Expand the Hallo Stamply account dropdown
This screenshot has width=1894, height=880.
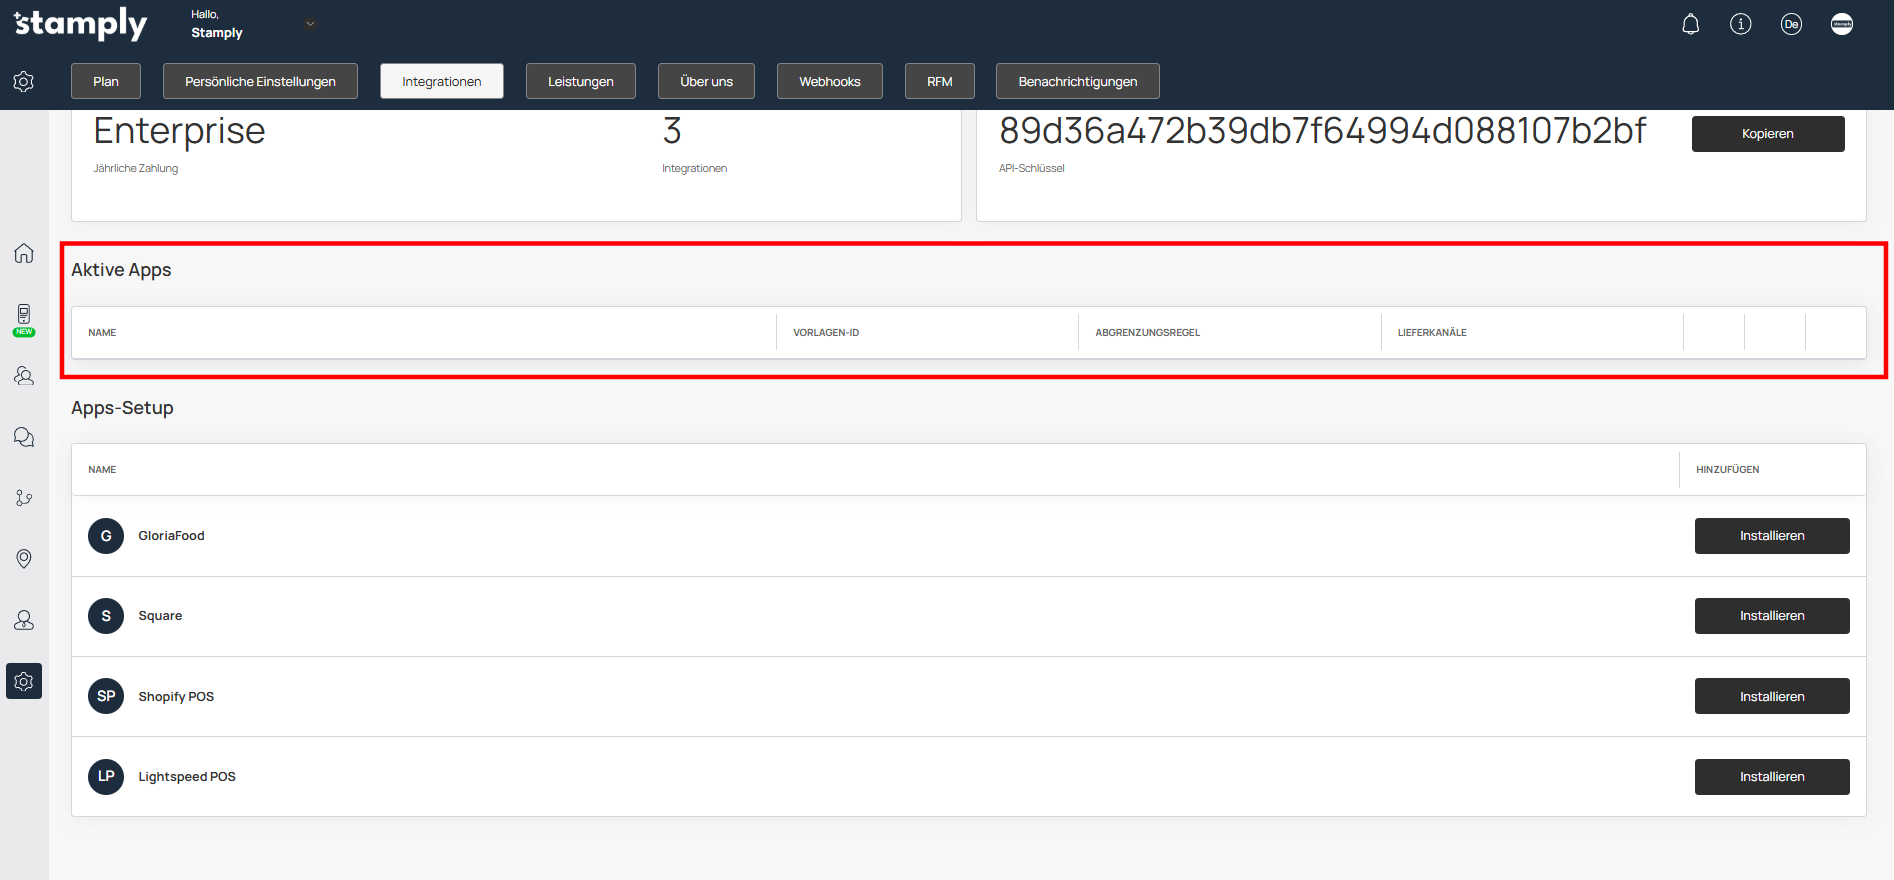click(x=310, y=24)
